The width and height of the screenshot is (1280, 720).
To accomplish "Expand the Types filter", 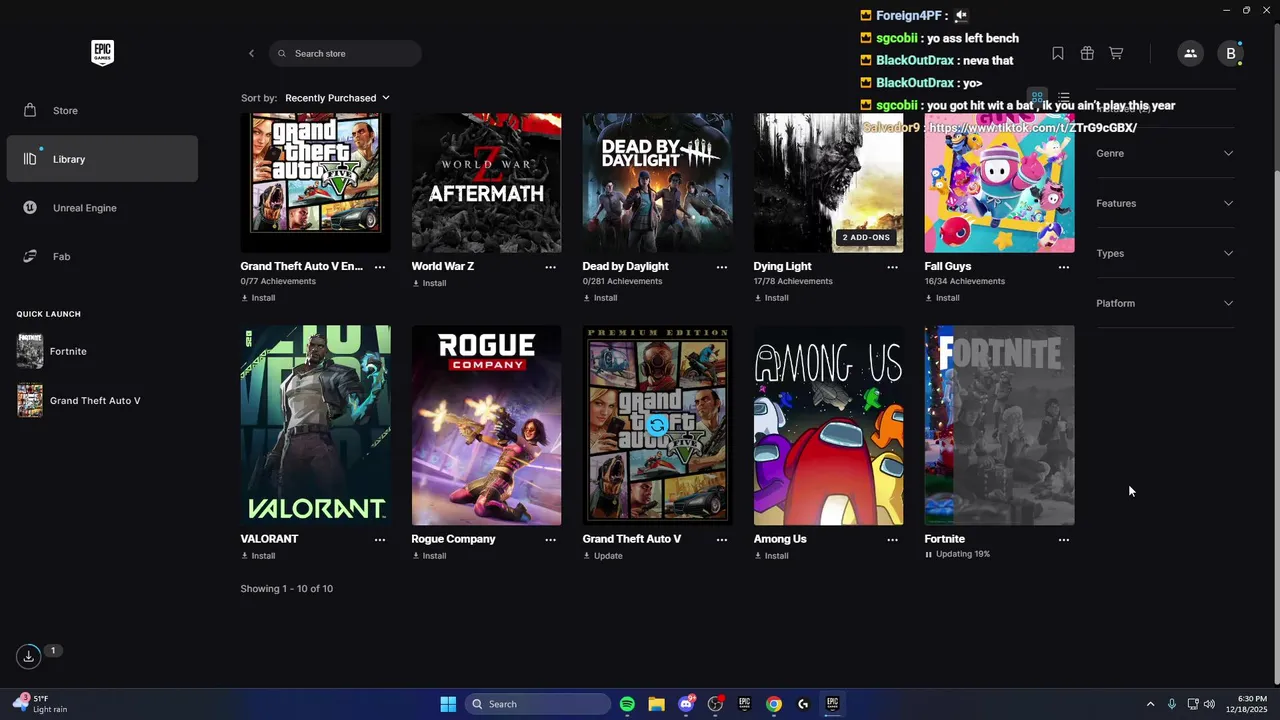I will [1165, 253].
